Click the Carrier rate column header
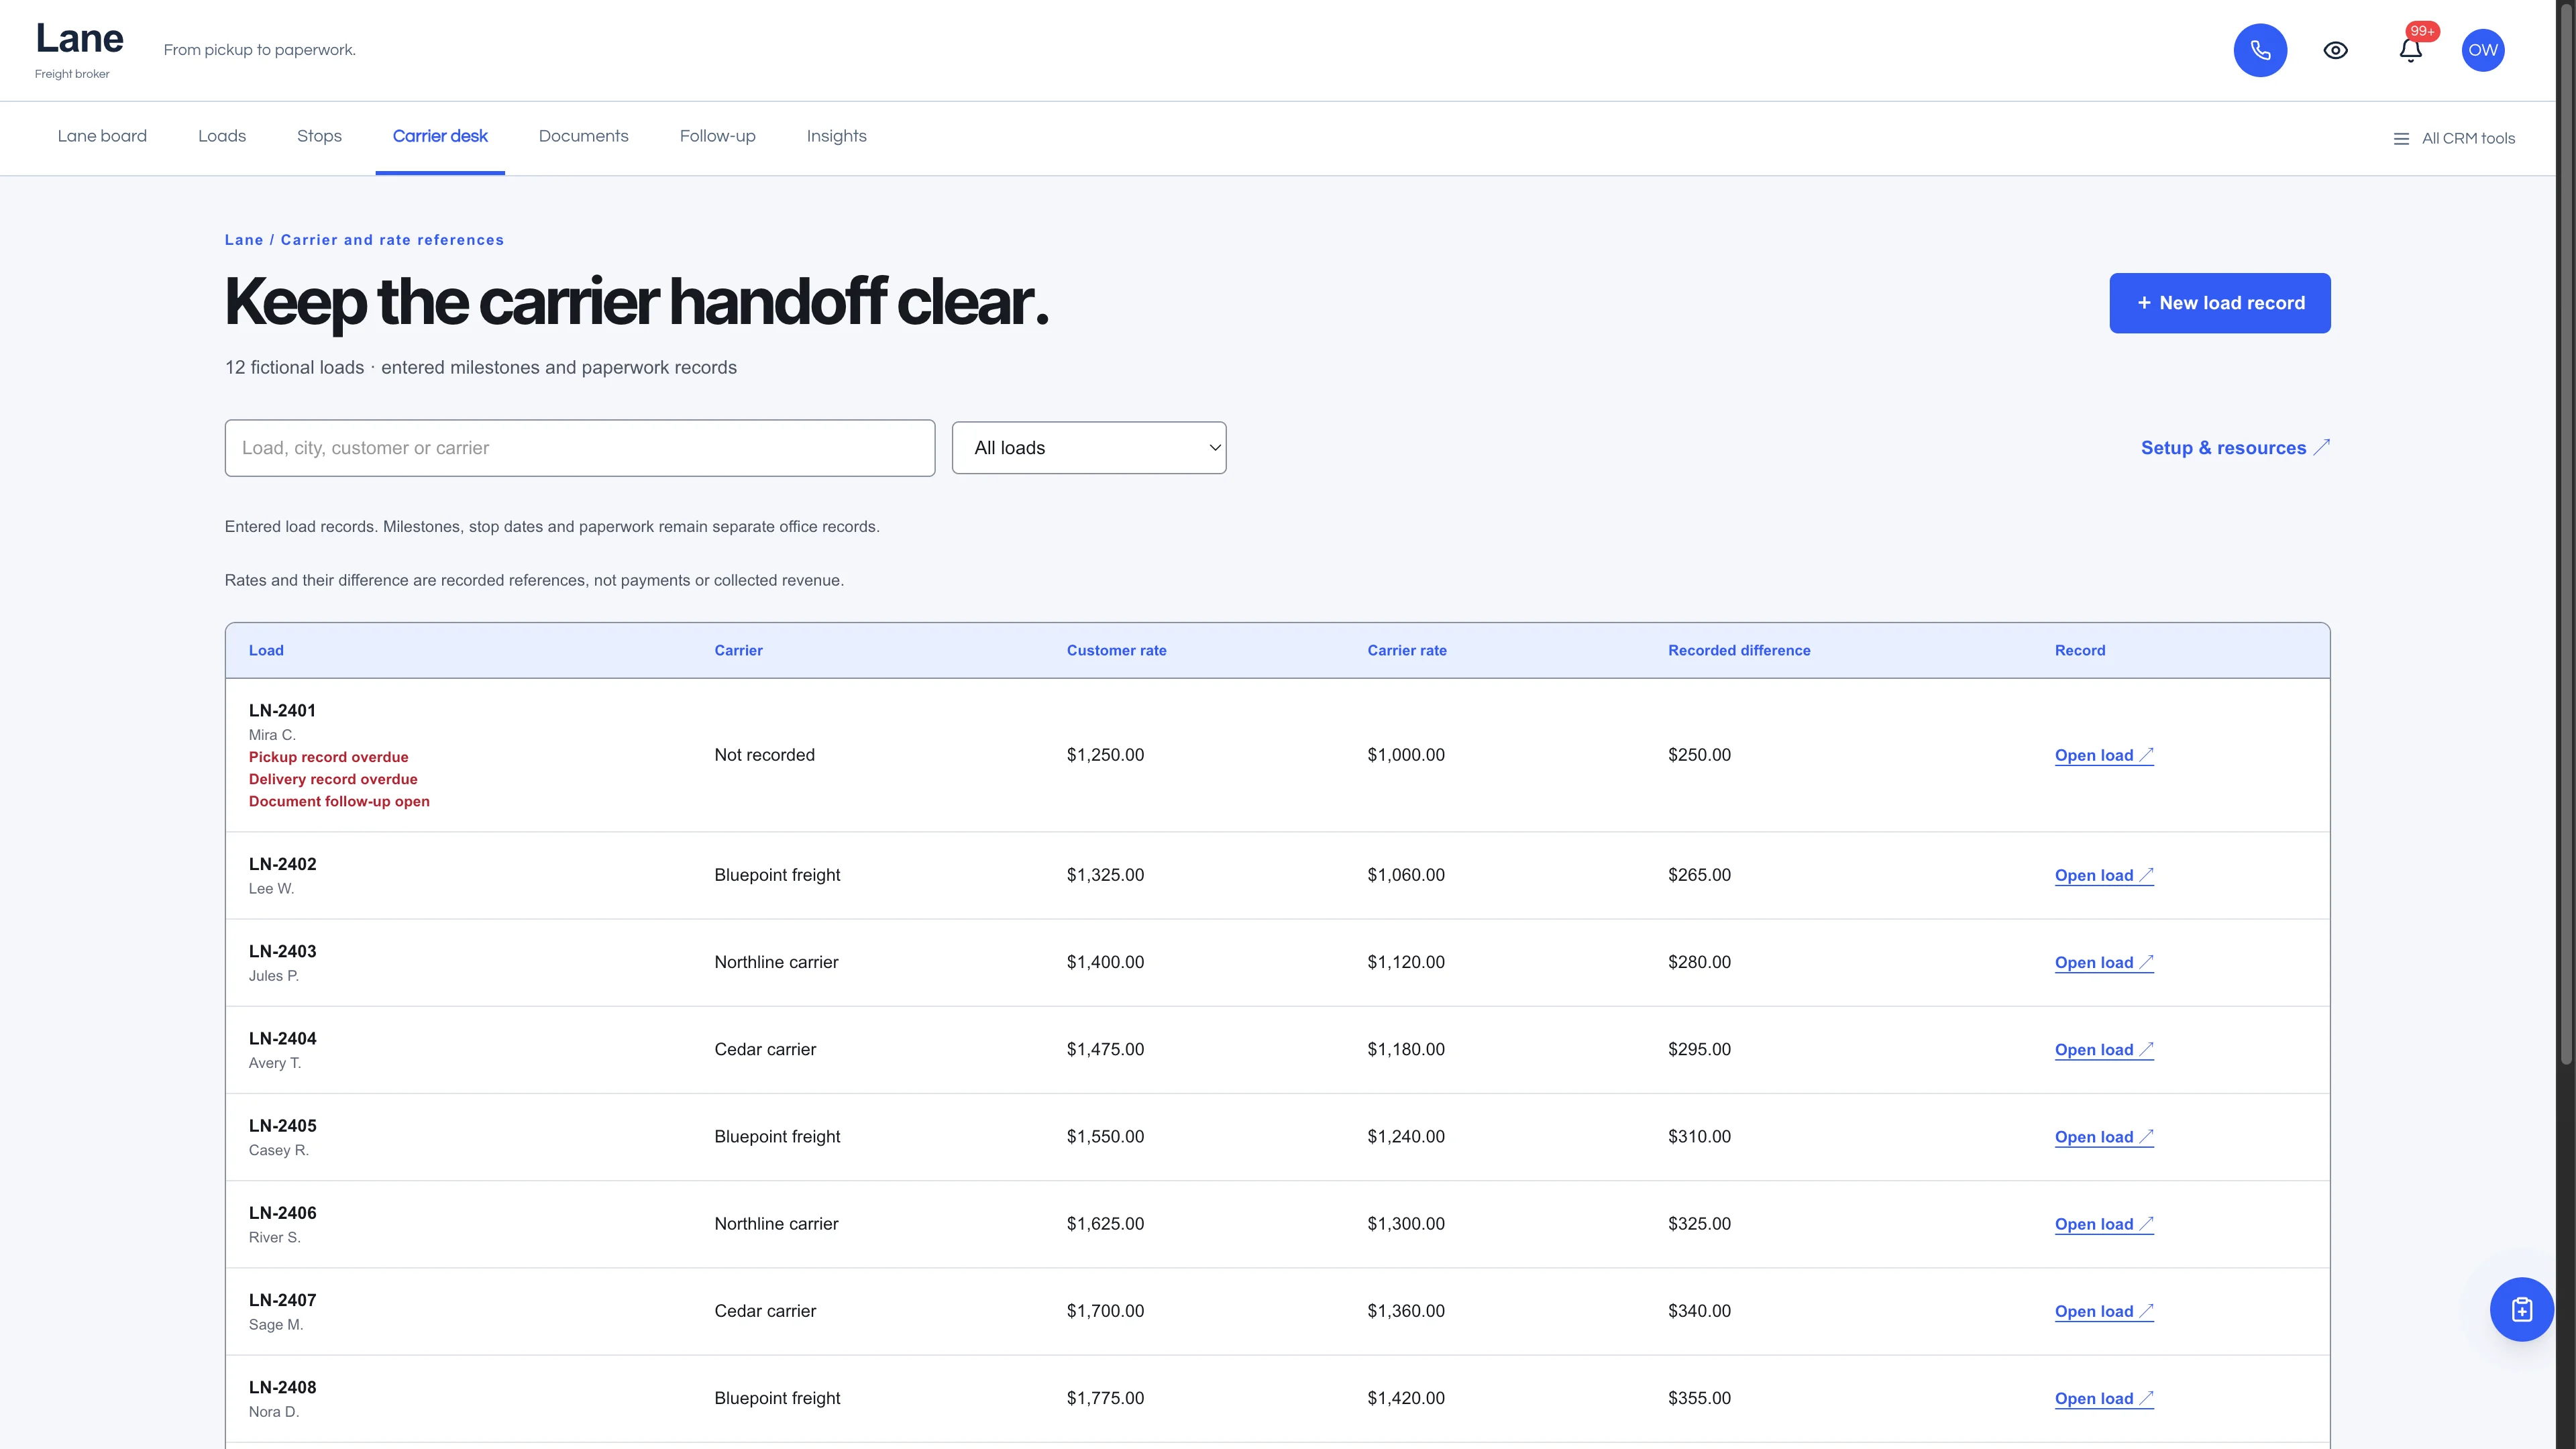2576x1449 pixels. pyautogui.click(x=1407, y=650)
